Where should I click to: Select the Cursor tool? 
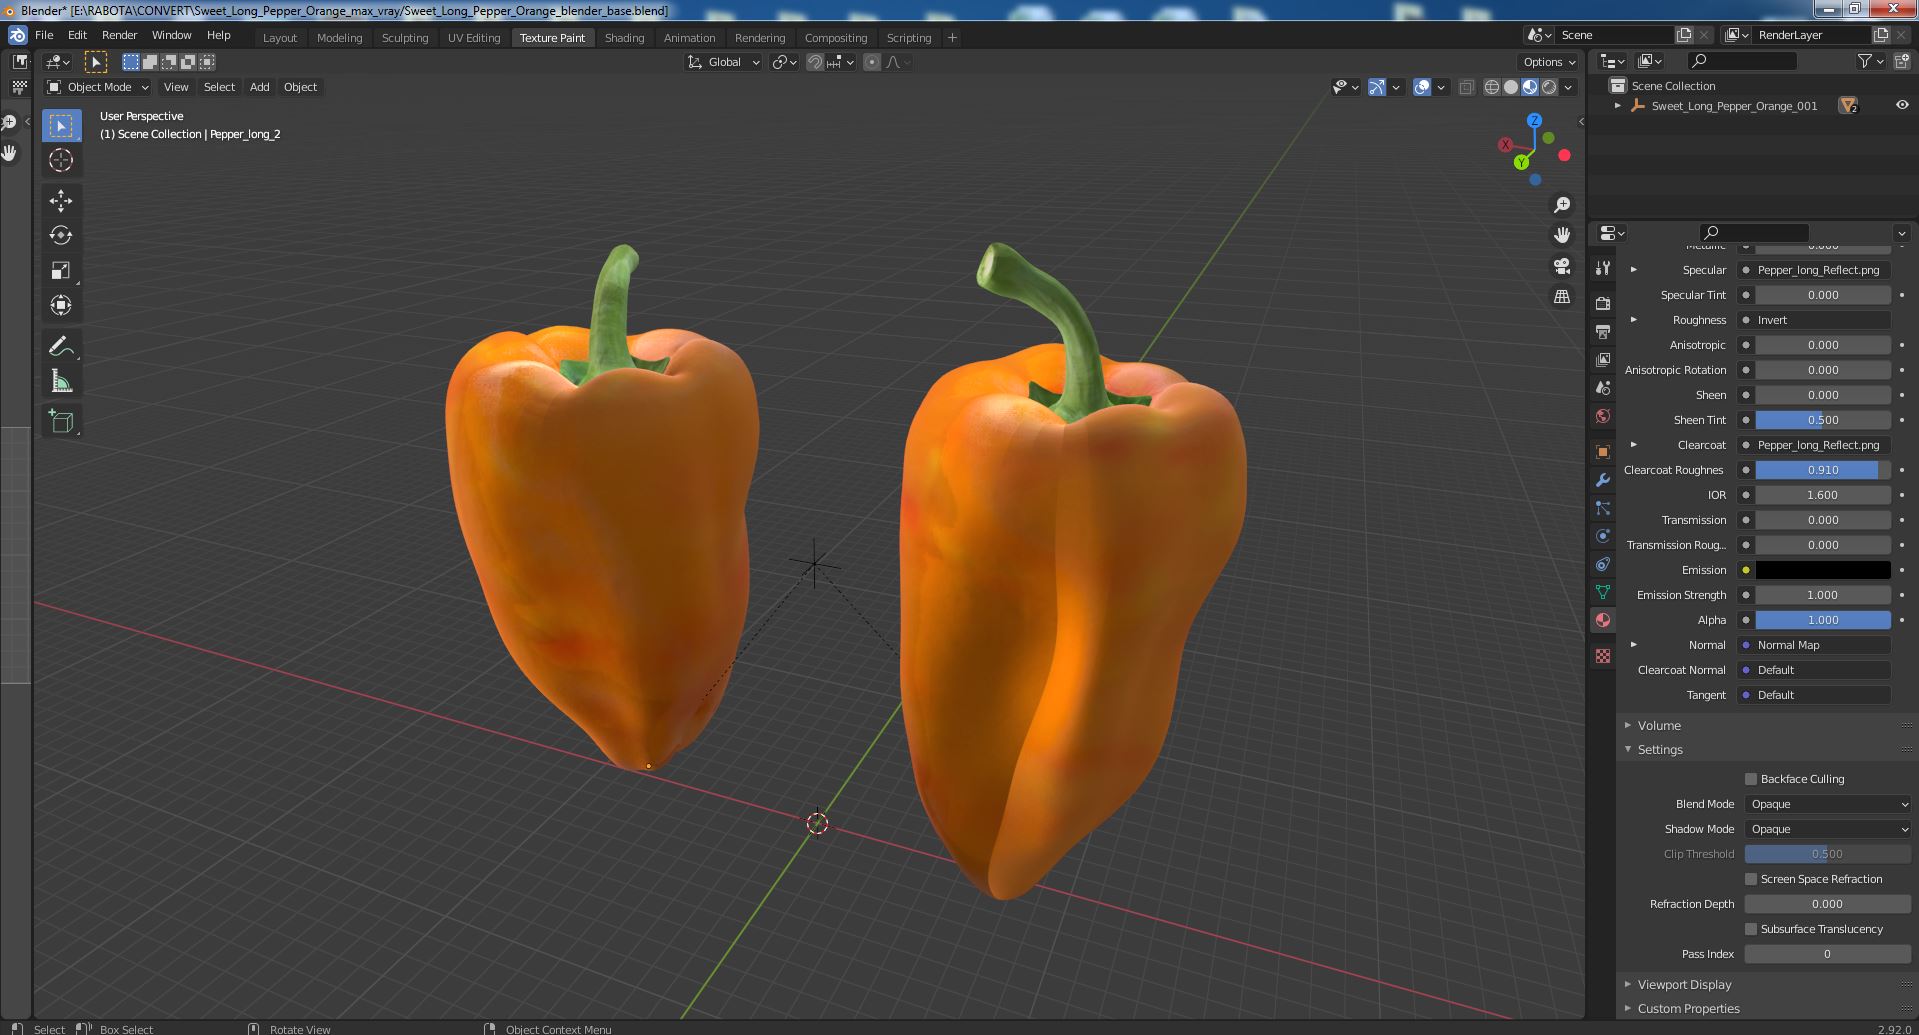(61, 160)
